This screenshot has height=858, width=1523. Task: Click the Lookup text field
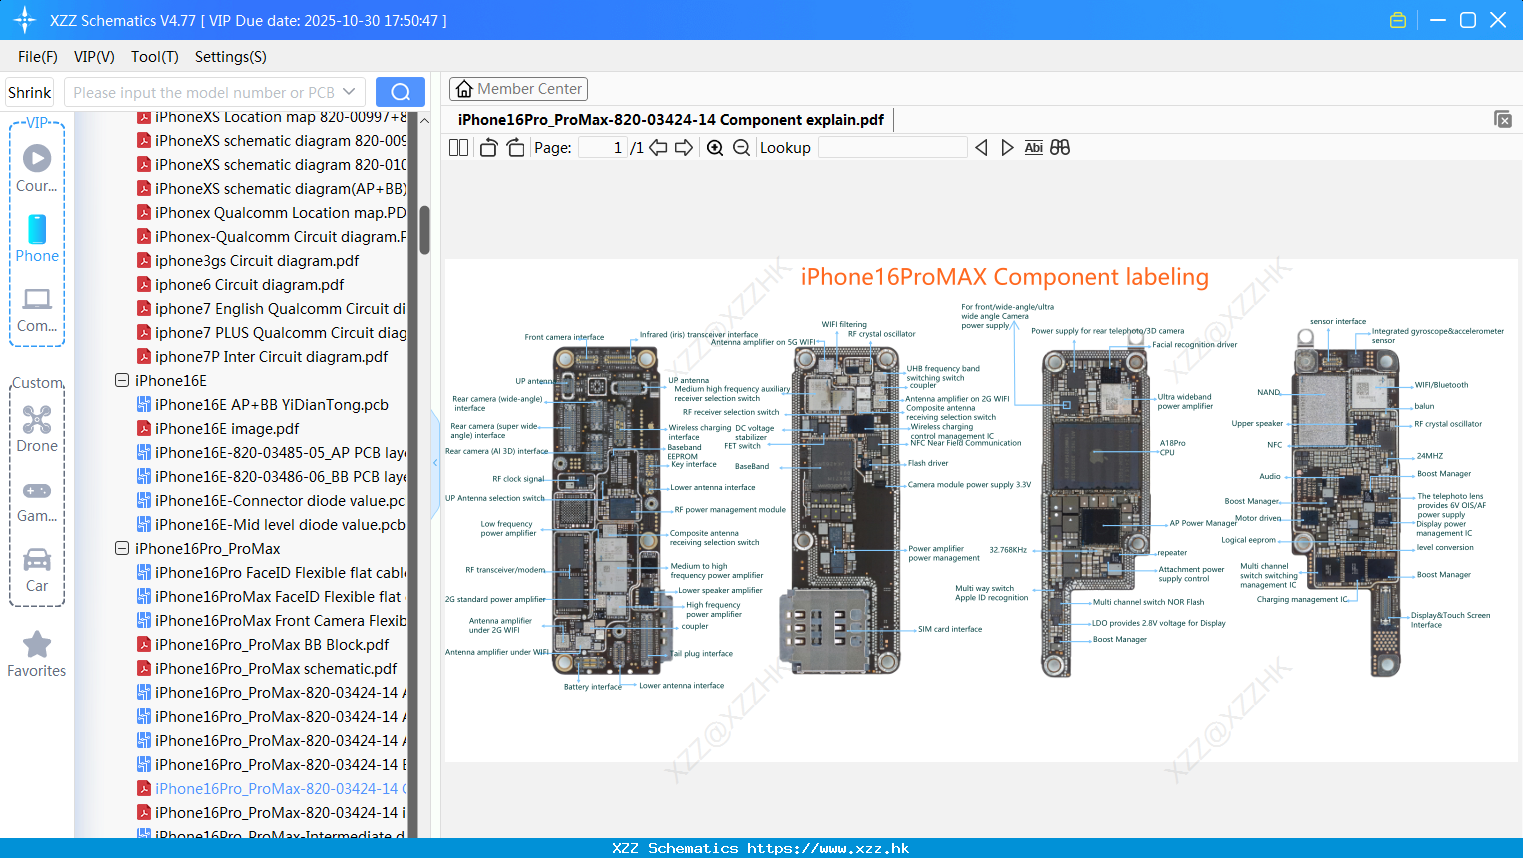coord(893,148)
